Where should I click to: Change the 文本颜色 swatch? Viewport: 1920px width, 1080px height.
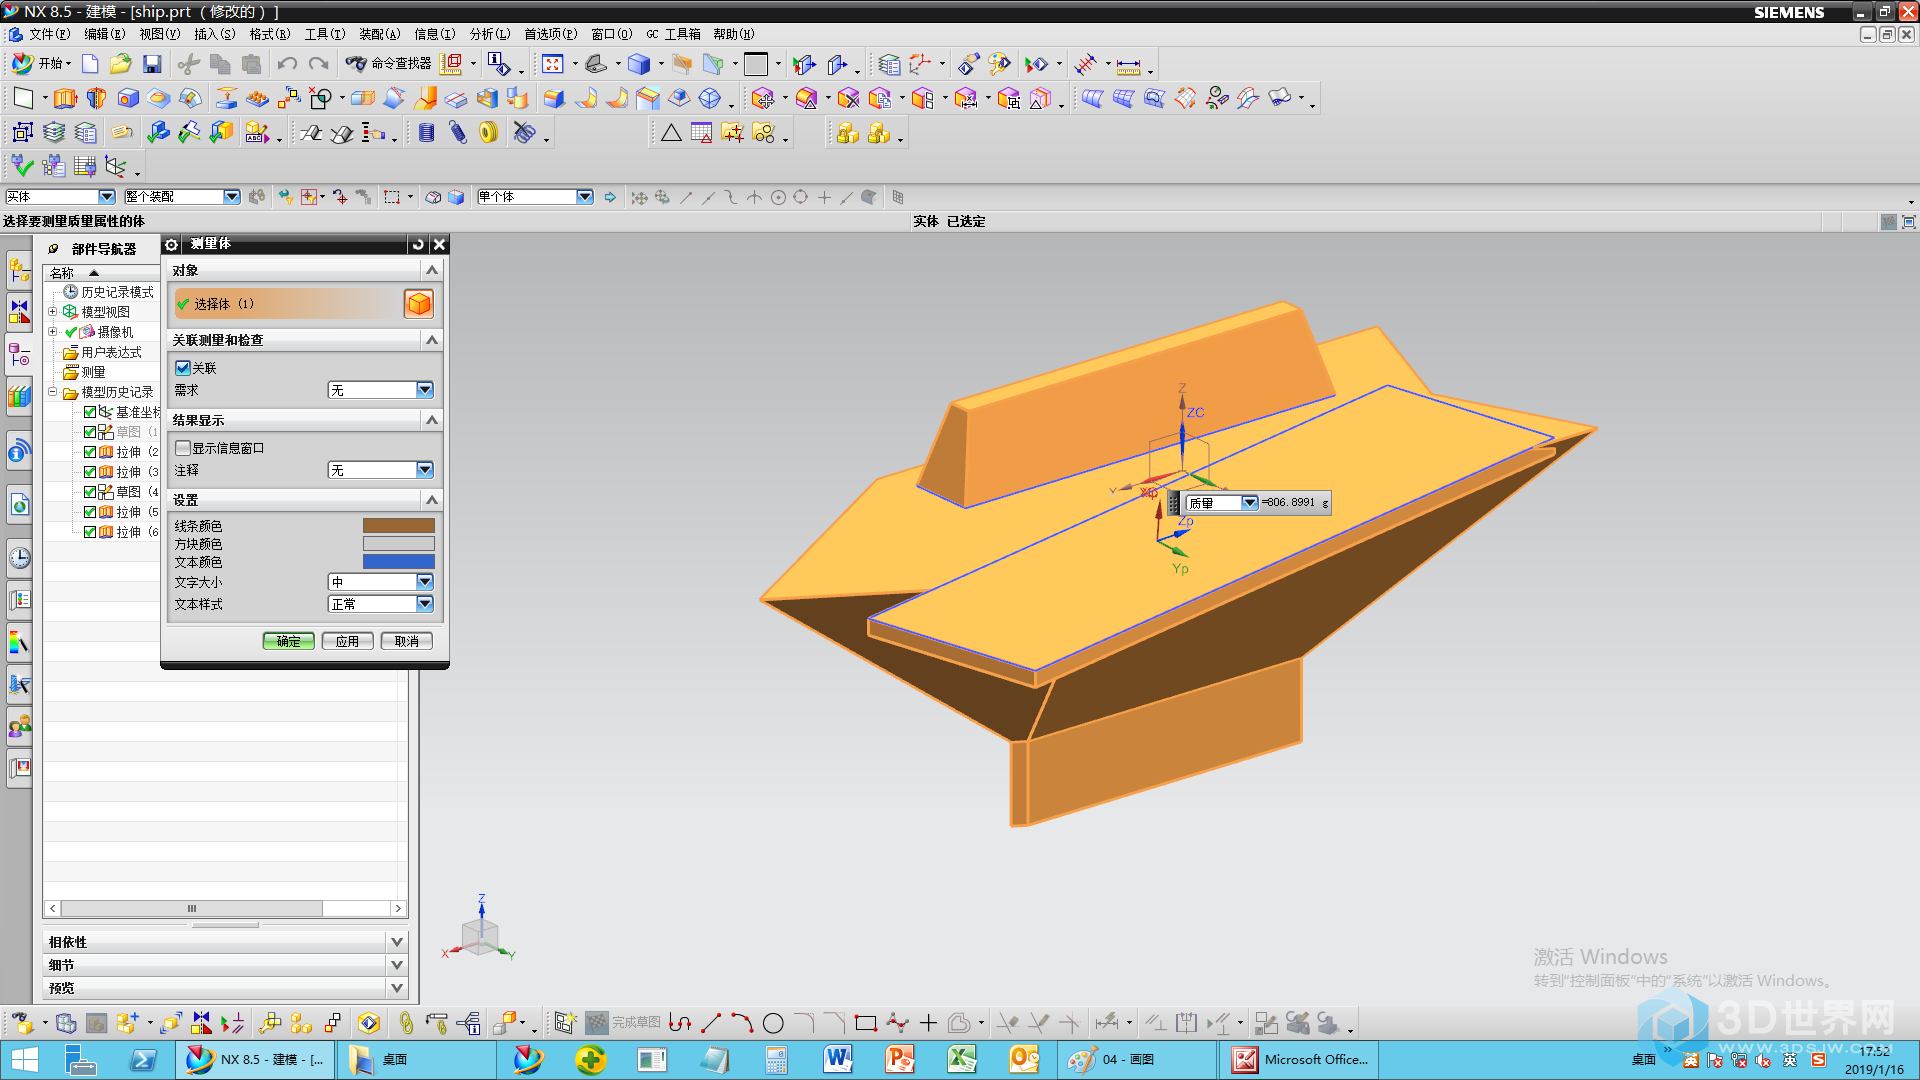click(398, 562)
